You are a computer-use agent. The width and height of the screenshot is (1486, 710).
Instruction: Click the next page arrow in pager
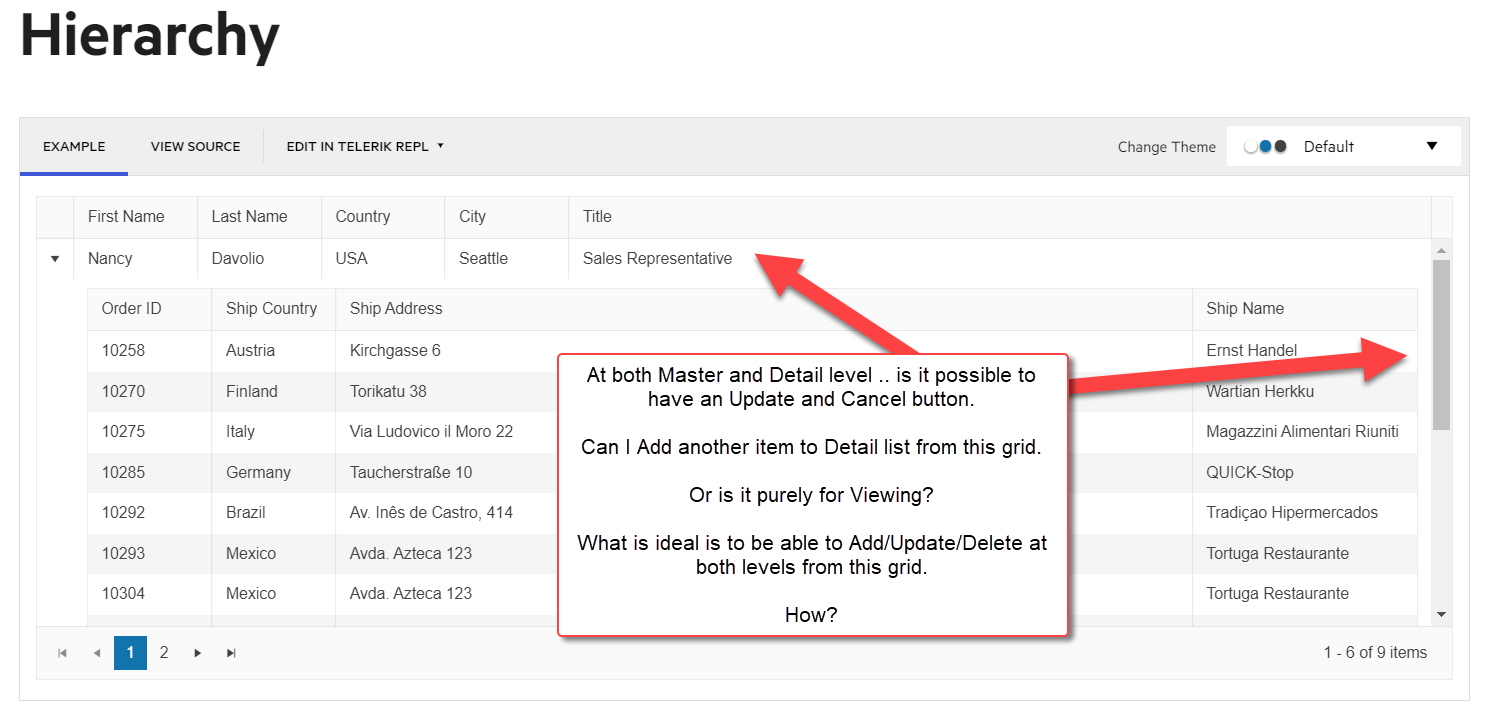pyautogui.click(x=197, y=652)
